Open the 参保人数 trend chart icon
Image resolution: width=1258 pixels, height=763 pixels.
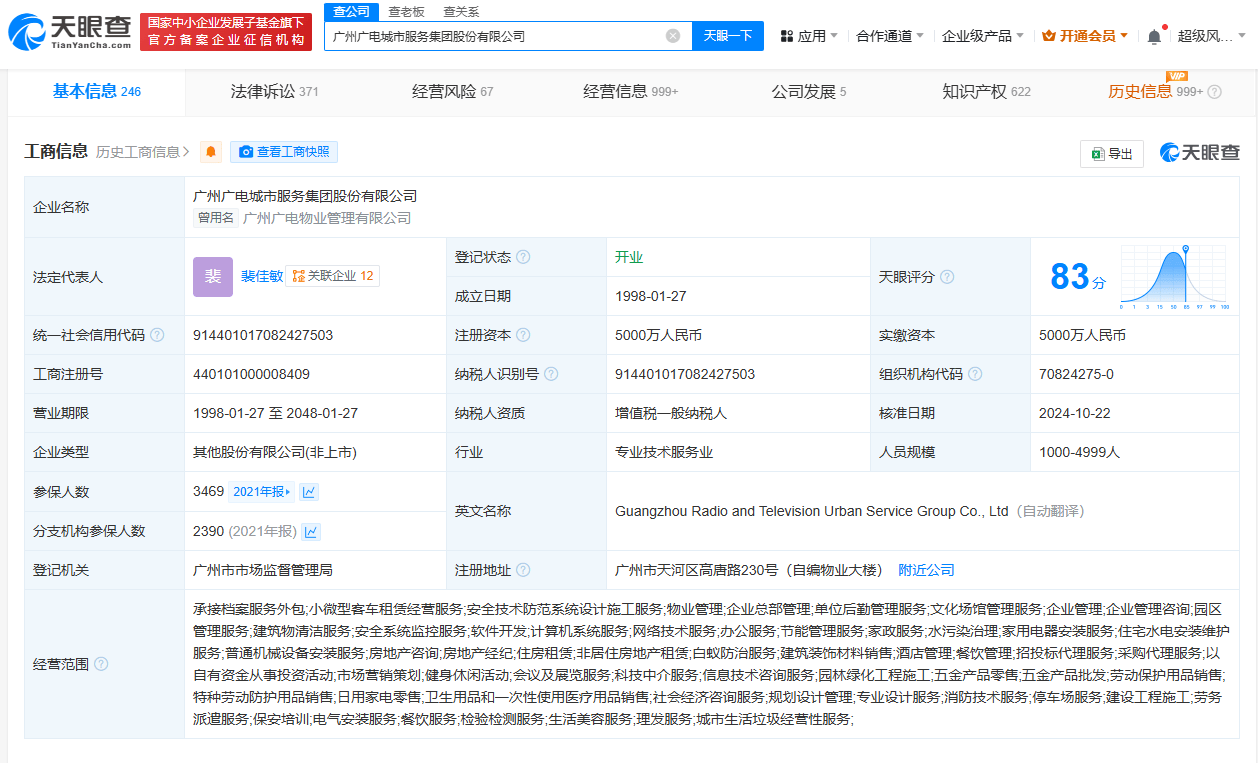coord(310,492)
